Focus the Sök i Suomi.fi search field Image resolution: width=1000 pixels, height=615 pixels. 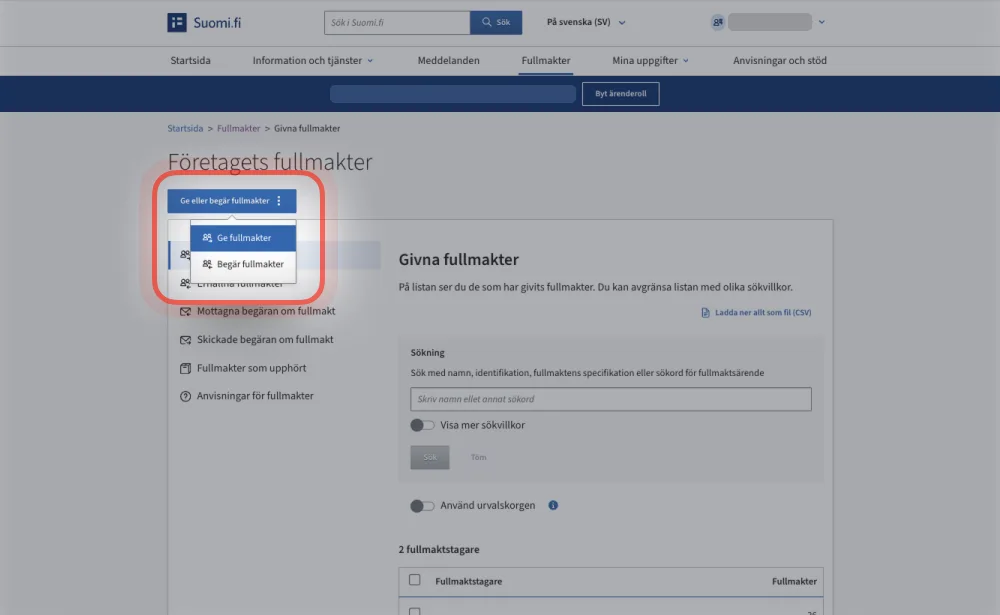click(397, 22)
